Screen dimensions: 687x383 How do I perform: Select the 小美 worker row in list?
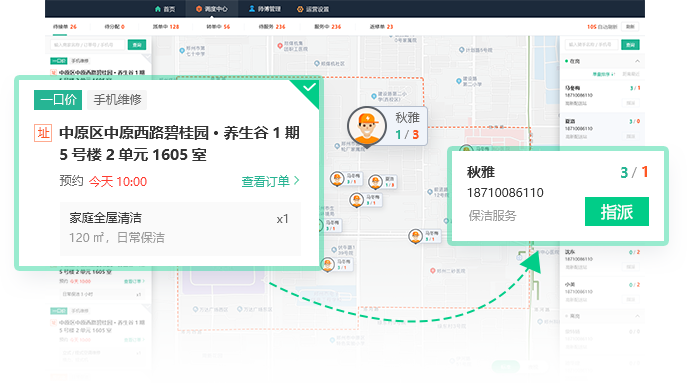(603, 292)
